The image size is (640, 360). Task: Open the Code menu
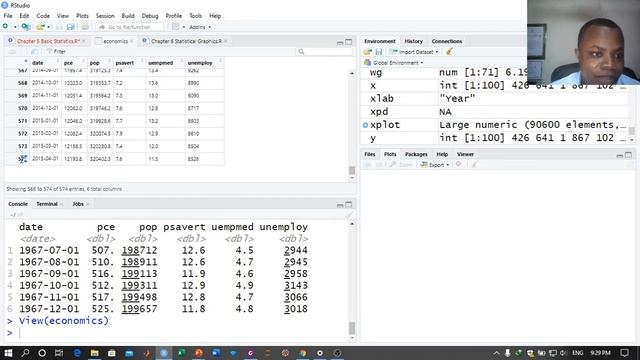43,16
